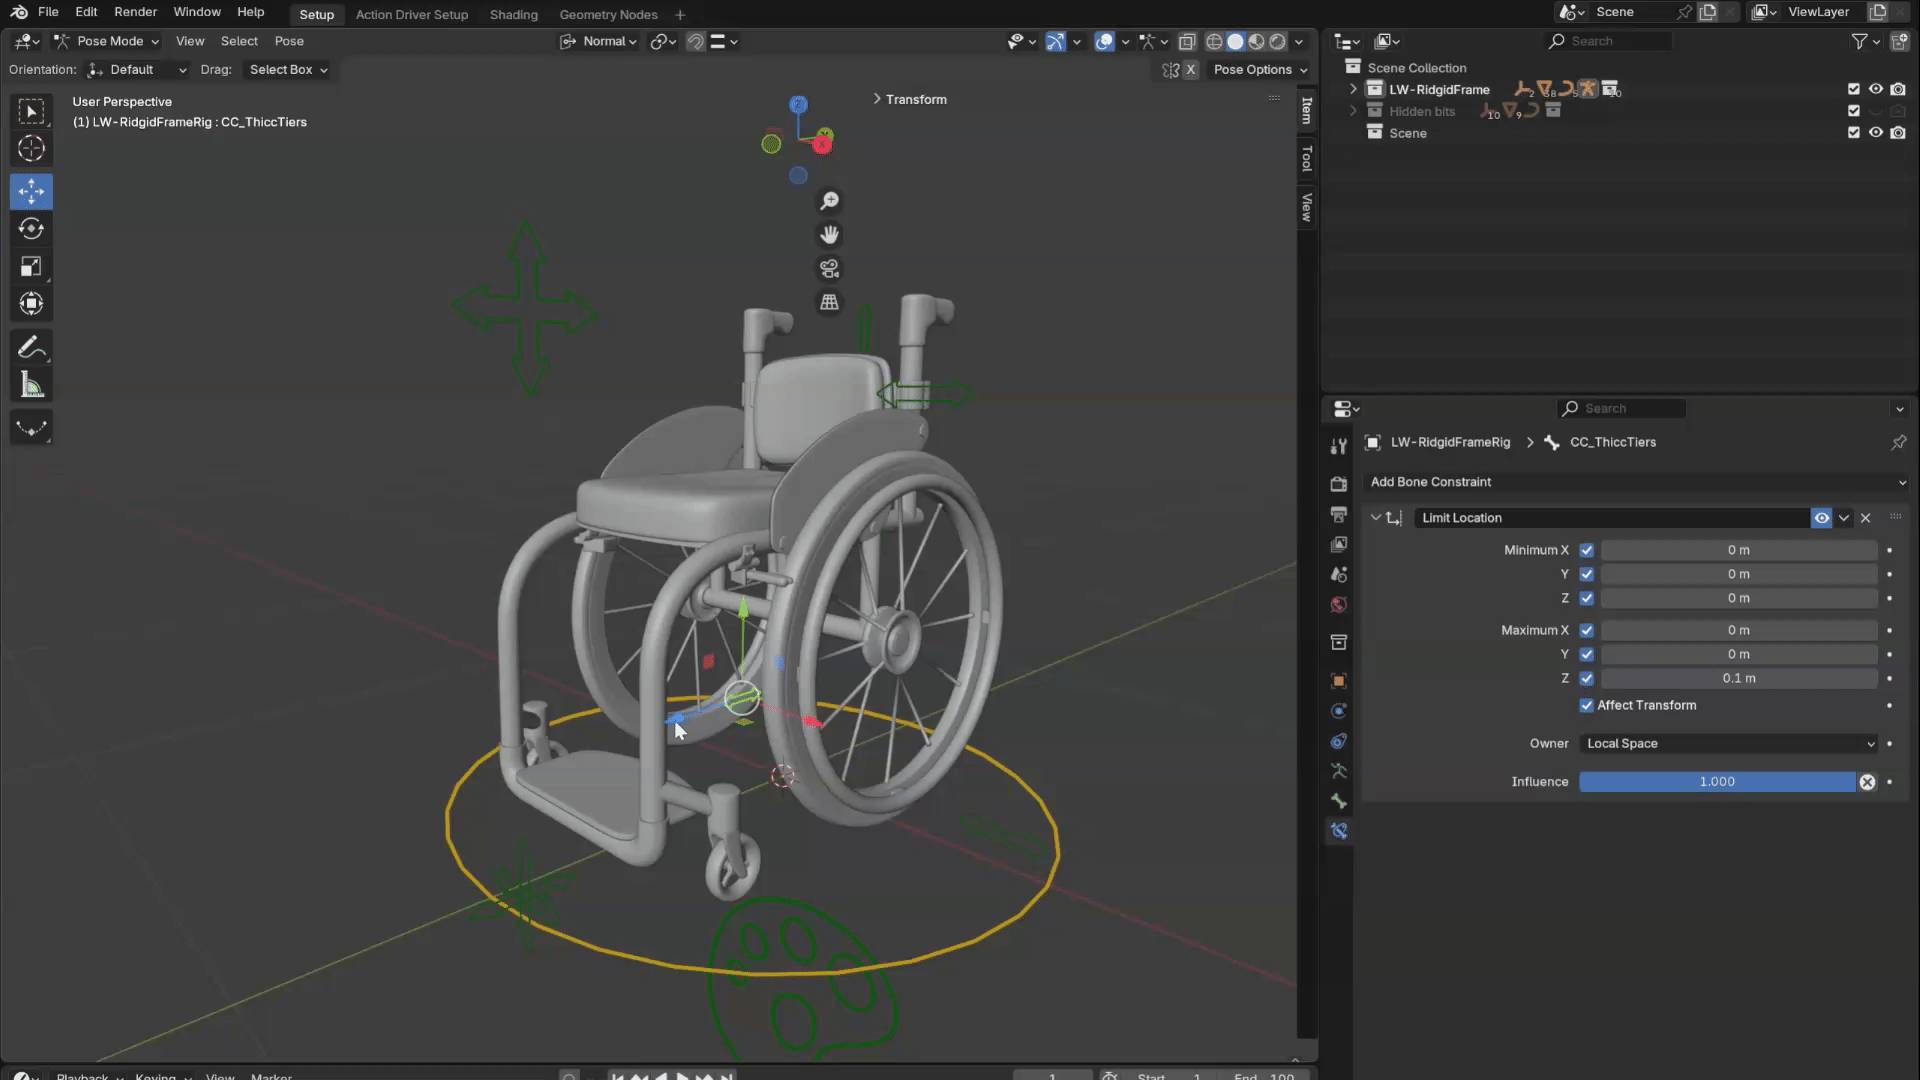Remove the Limit Location constraint
This screenshot has width=1920, height=1080.
point(1865,518)
